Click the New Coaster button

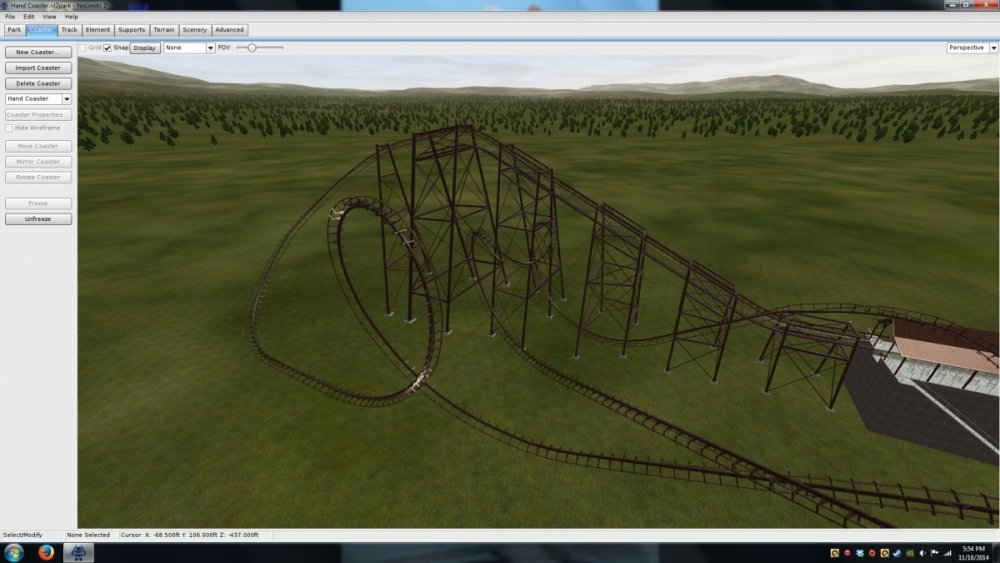pos(38,52)
